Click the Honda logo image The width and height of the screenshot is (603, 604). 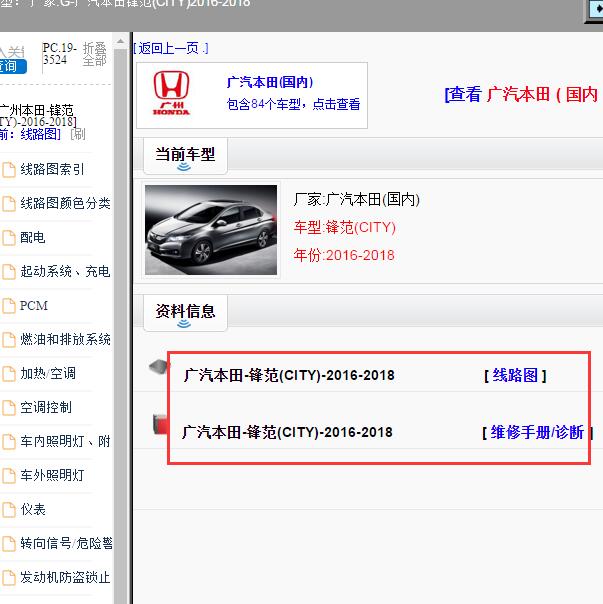coord(171,93)
